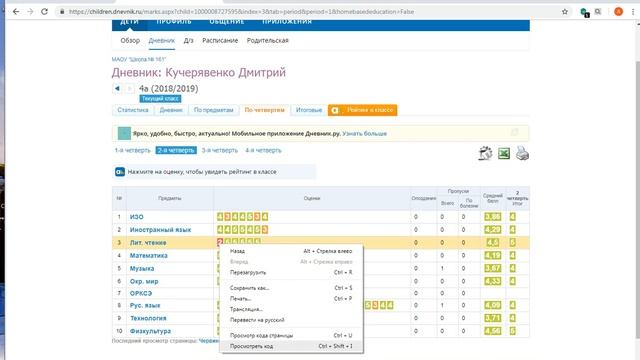Click the browser back arrow
The width and height of the screenshot is (640, 360).
point(16,12)
